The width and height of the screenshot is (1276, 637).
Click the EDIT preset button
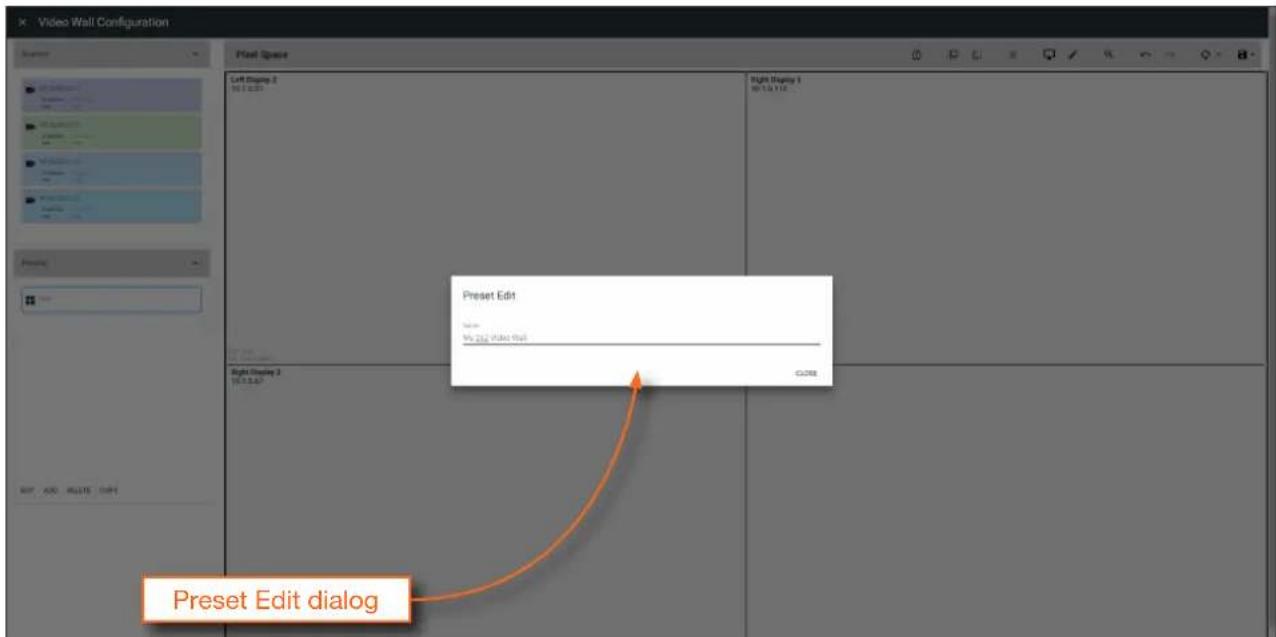click(26, 491)
